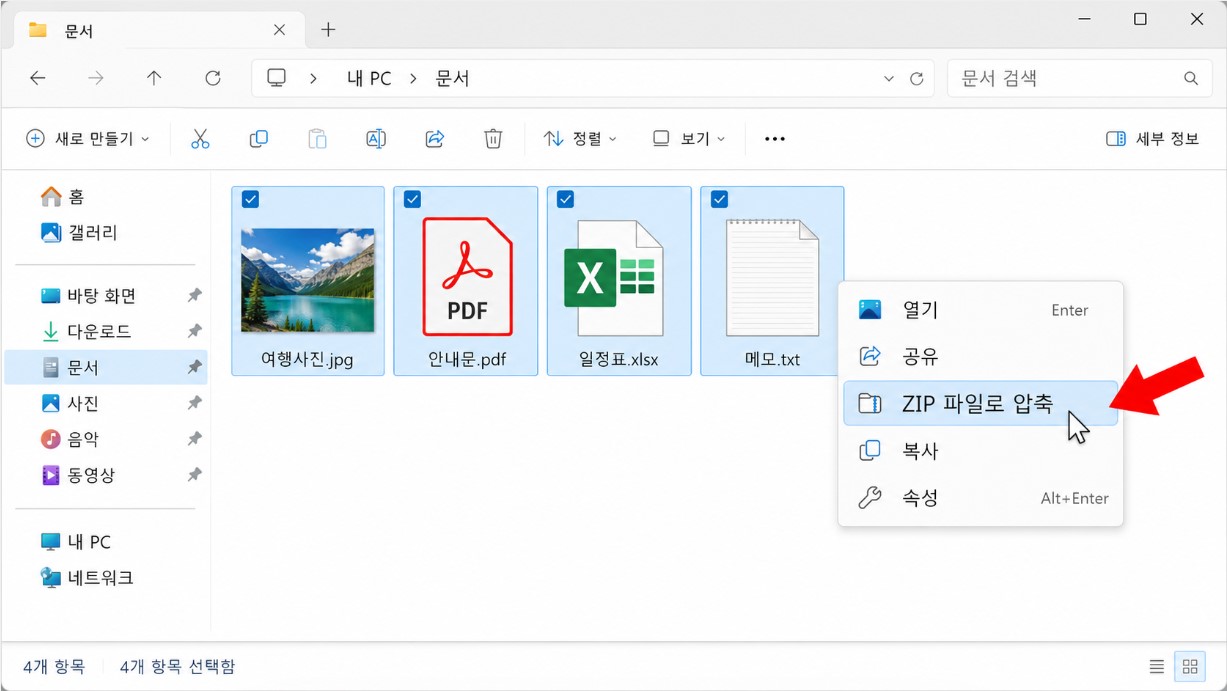
Task: Click the refresh icon inside address bar
Action: [916, 78]
